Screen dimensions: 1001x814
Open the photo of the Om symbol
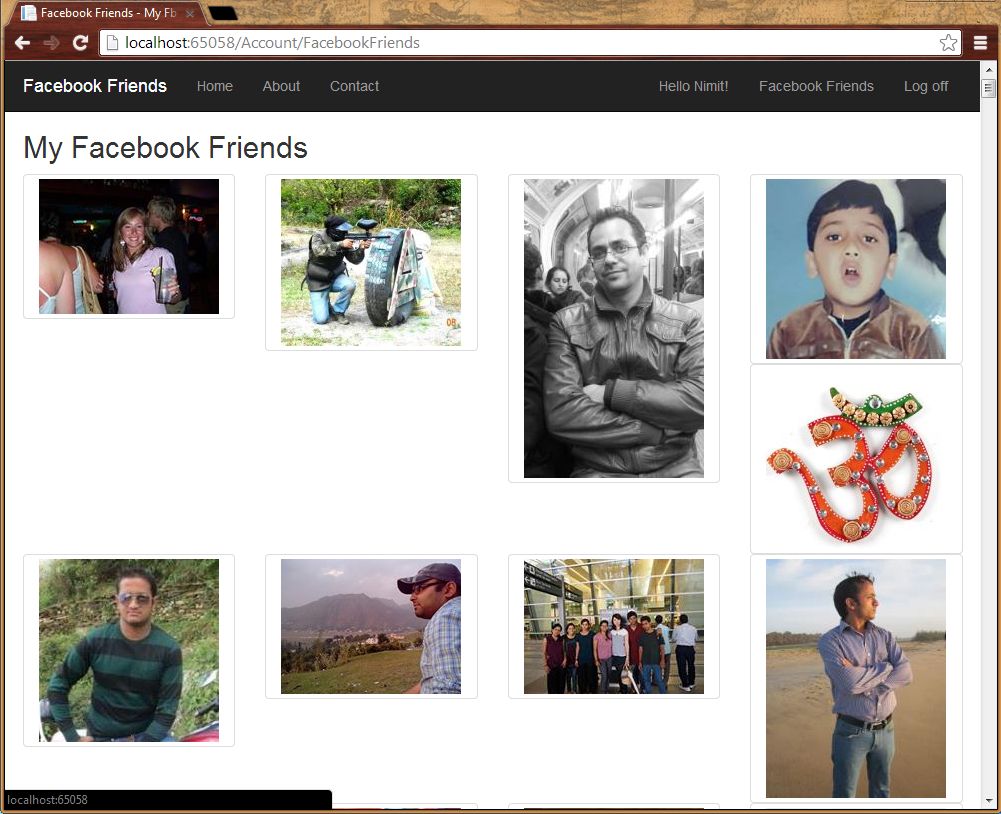click(856, 458)
